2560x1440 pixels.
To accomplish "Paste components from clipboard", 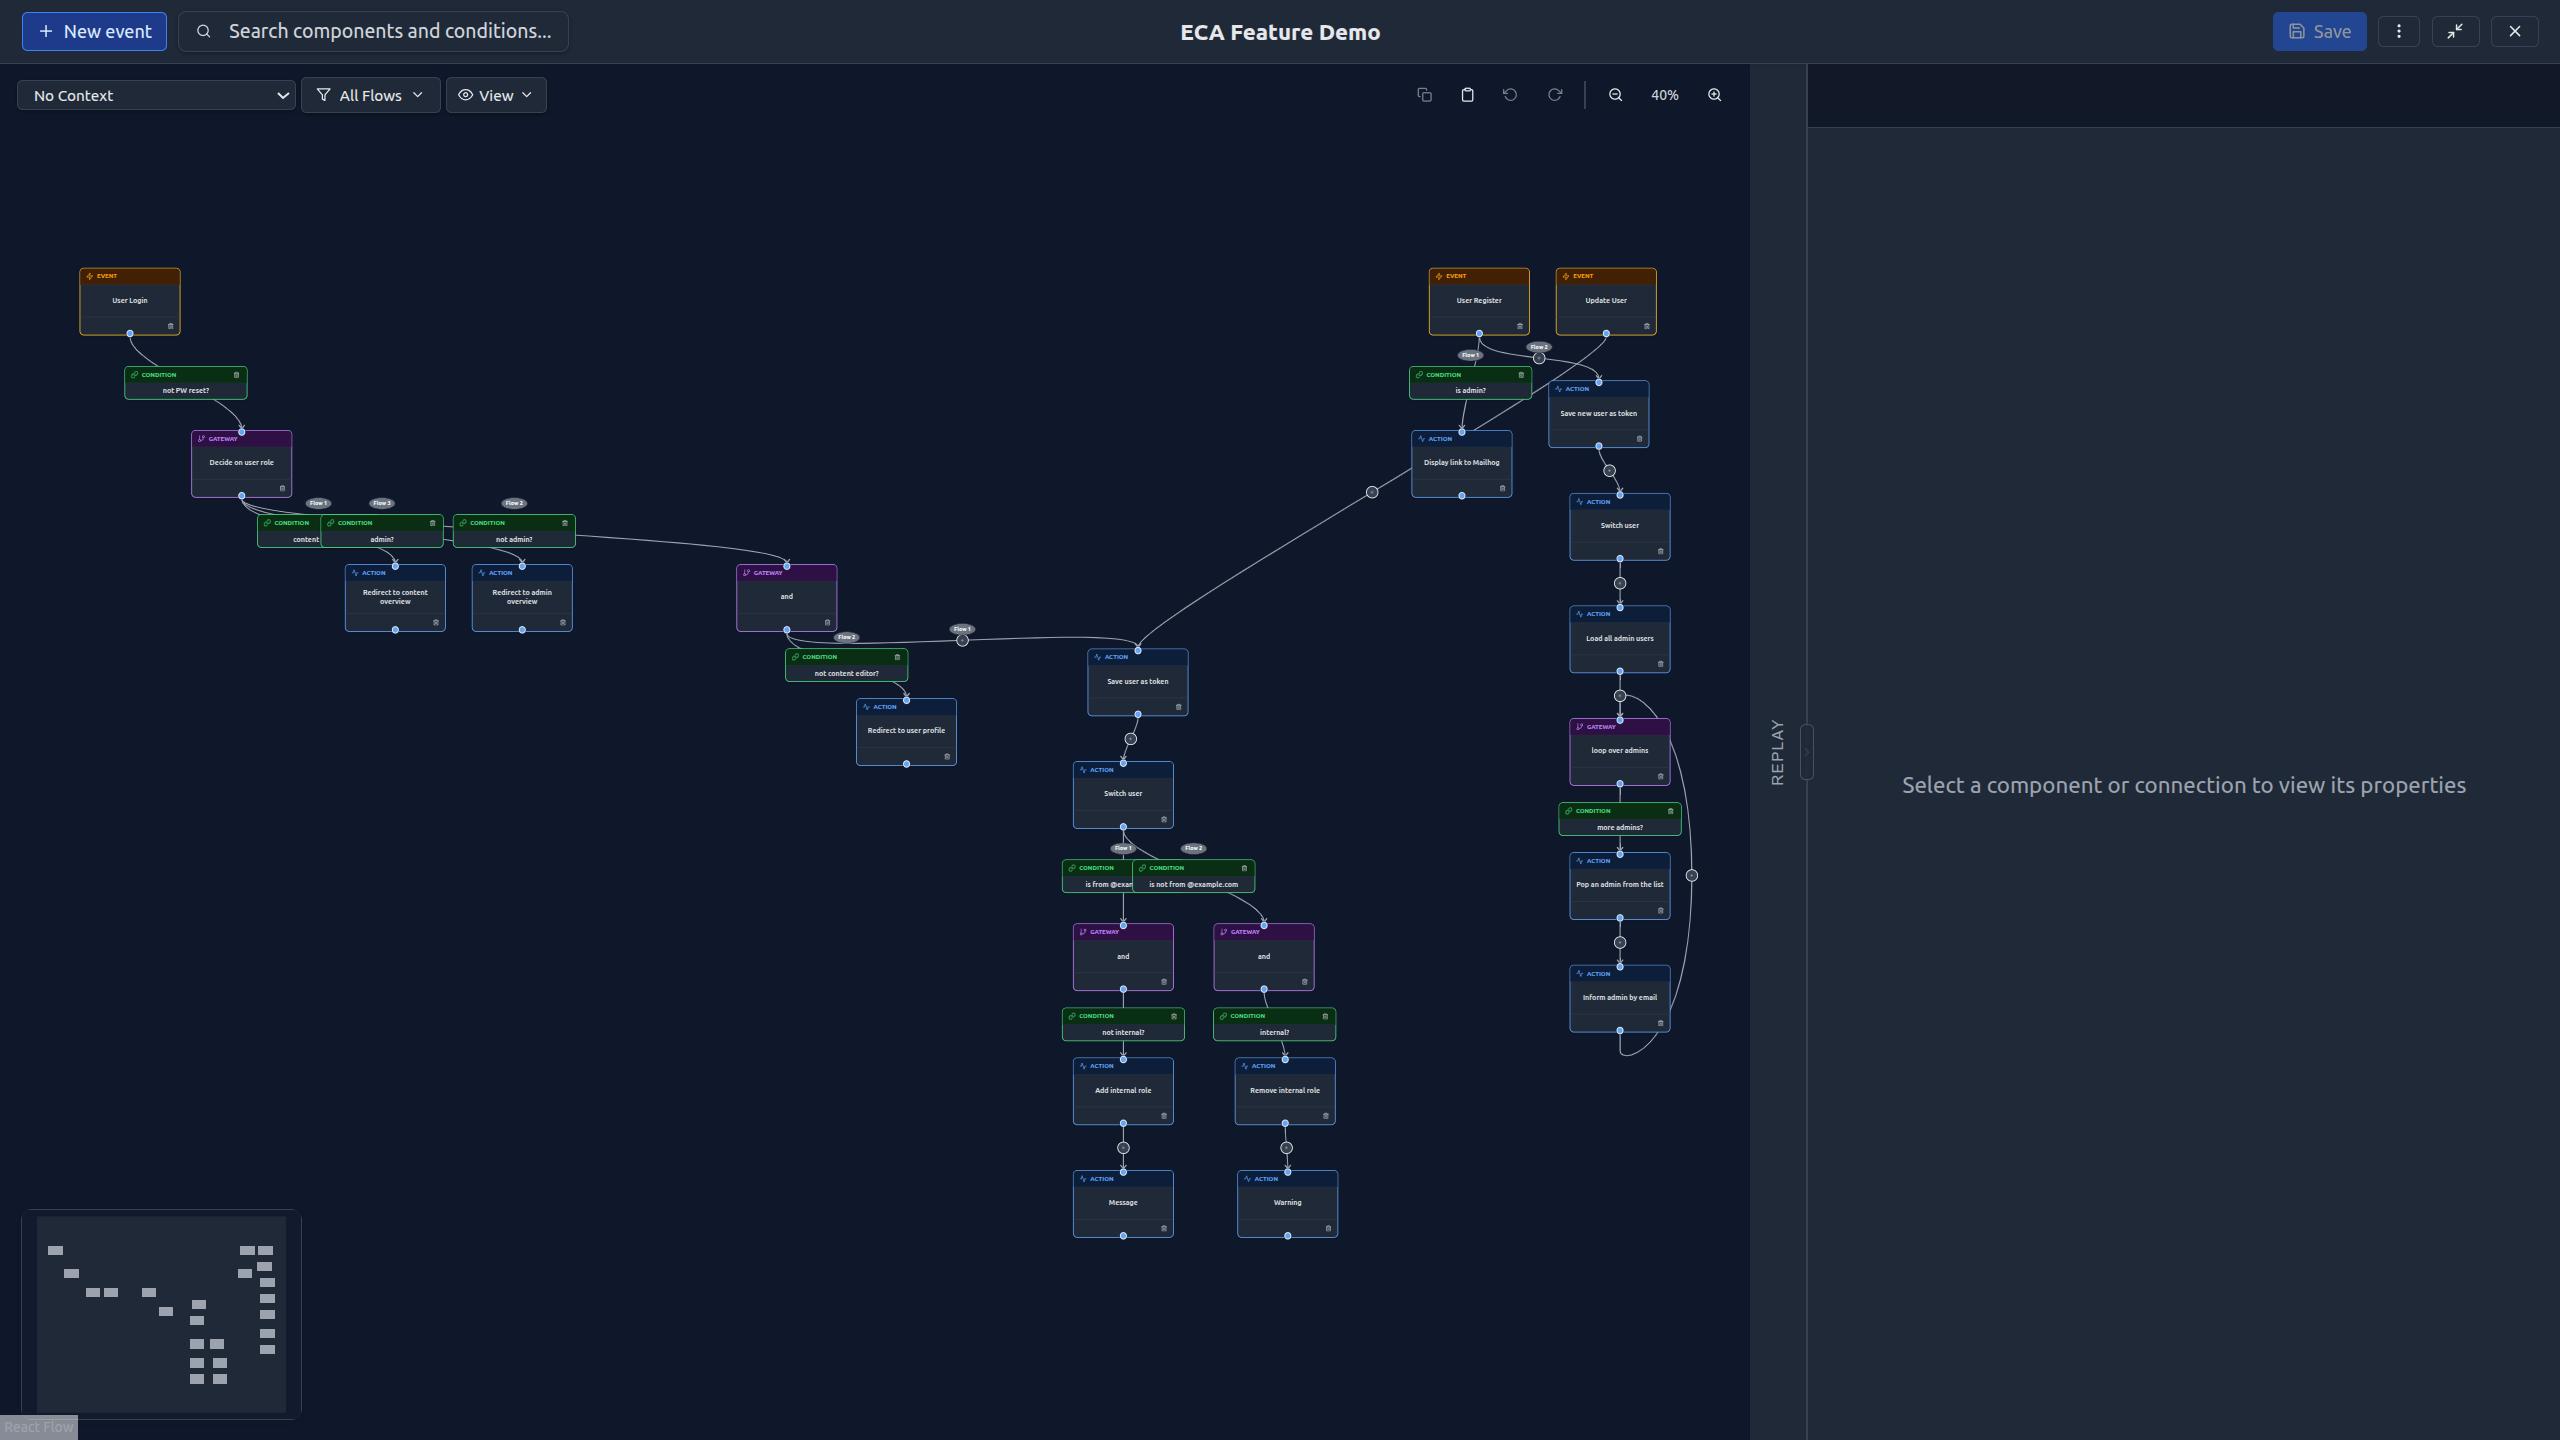I will (x=1466, y=95).
